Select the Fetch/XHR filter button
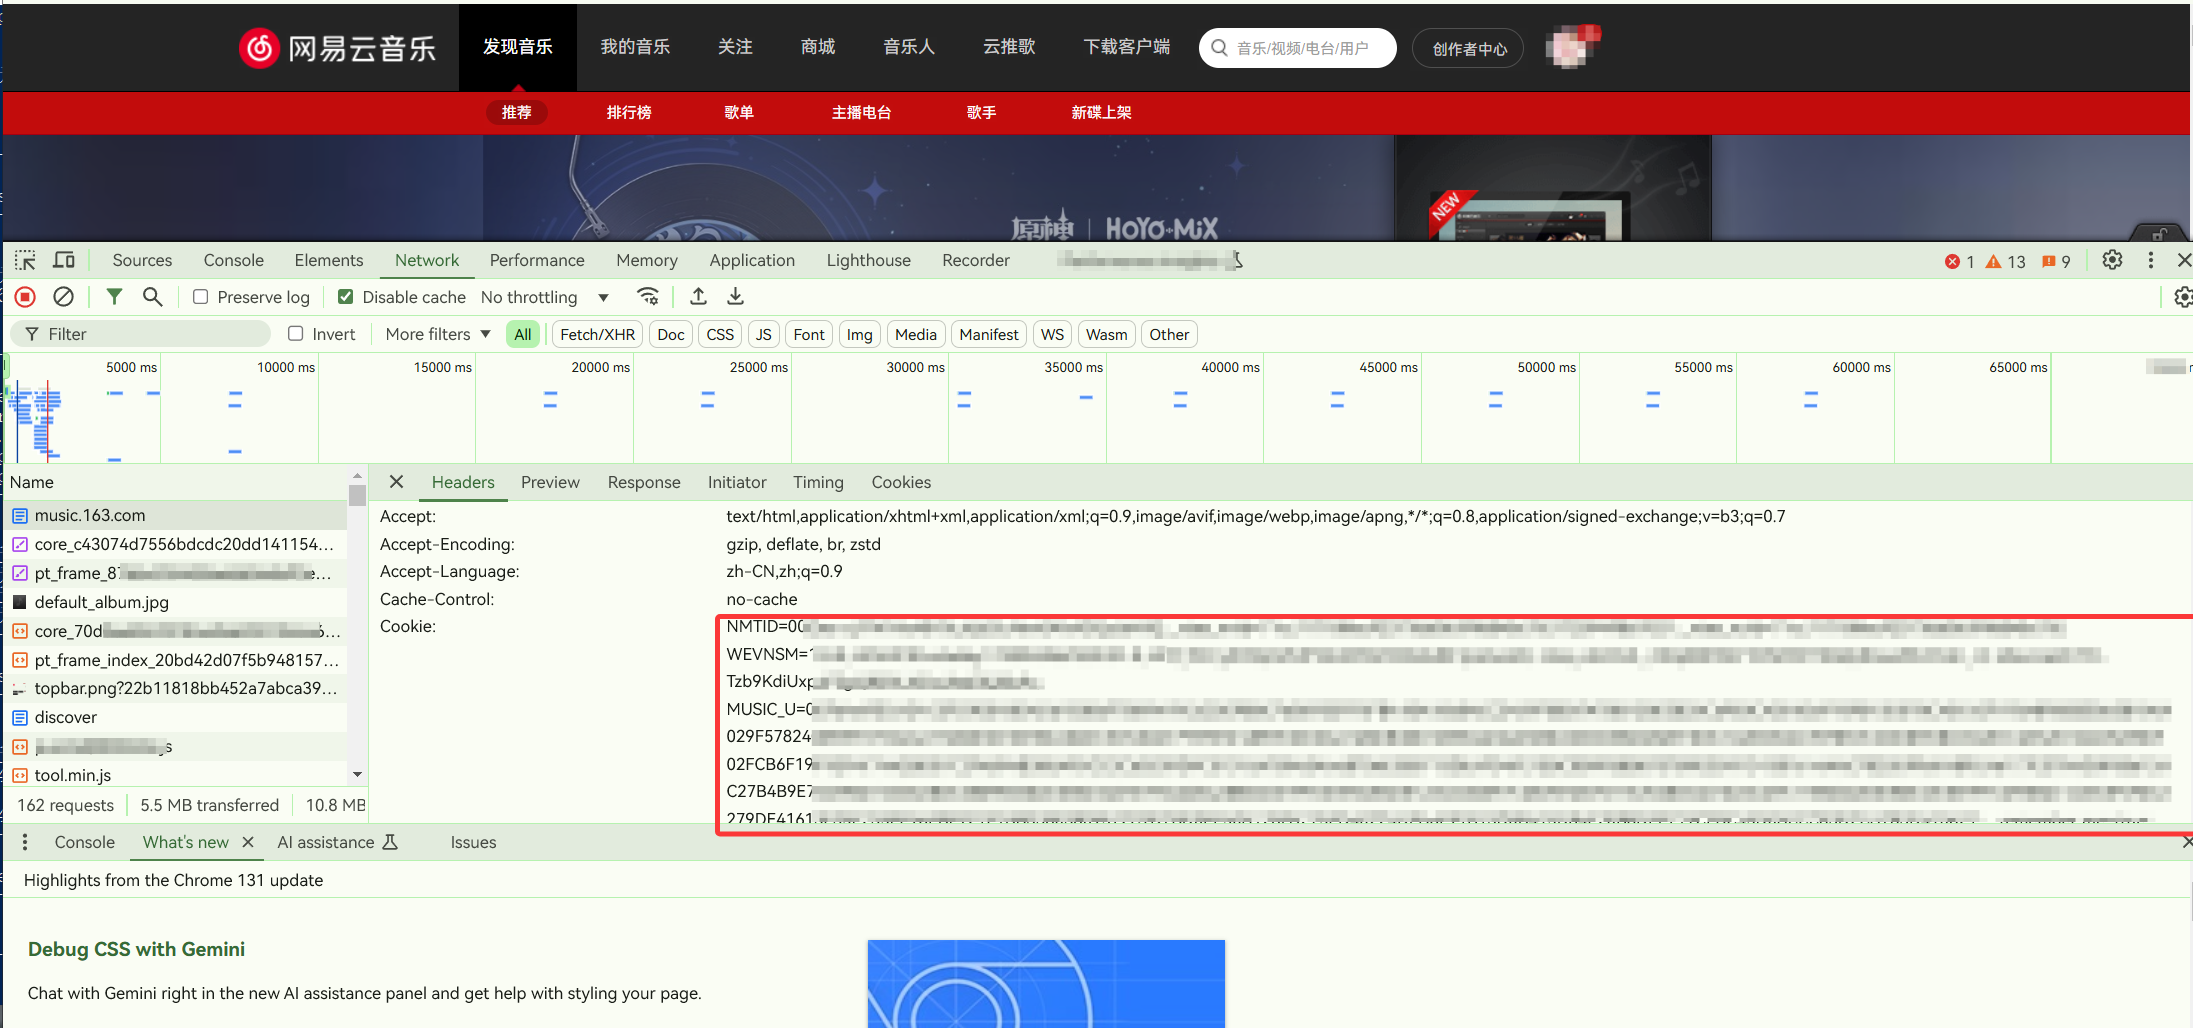2193x1028 pixels. click(597, 334)
